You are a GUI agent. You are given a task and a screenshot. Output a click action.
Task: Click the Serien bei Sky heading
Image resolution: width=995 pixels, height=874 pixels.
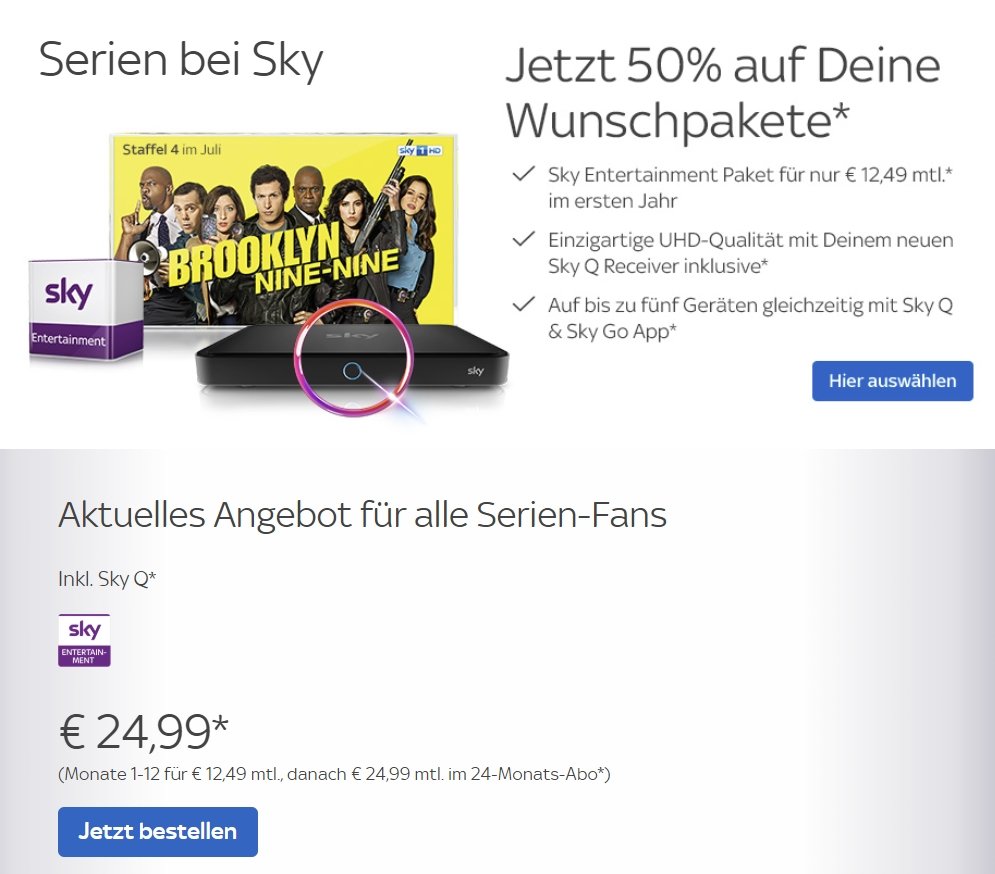180,60
